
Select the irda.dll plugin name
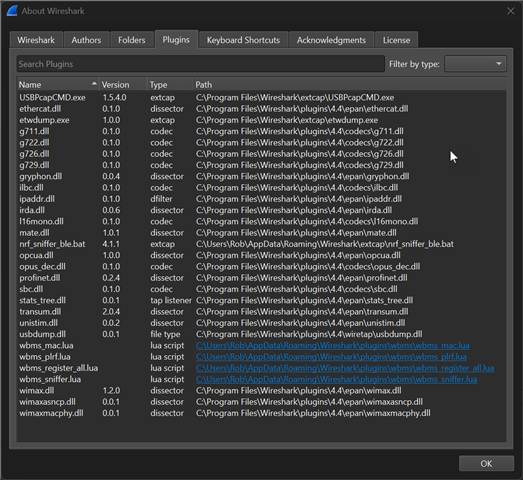32,210
